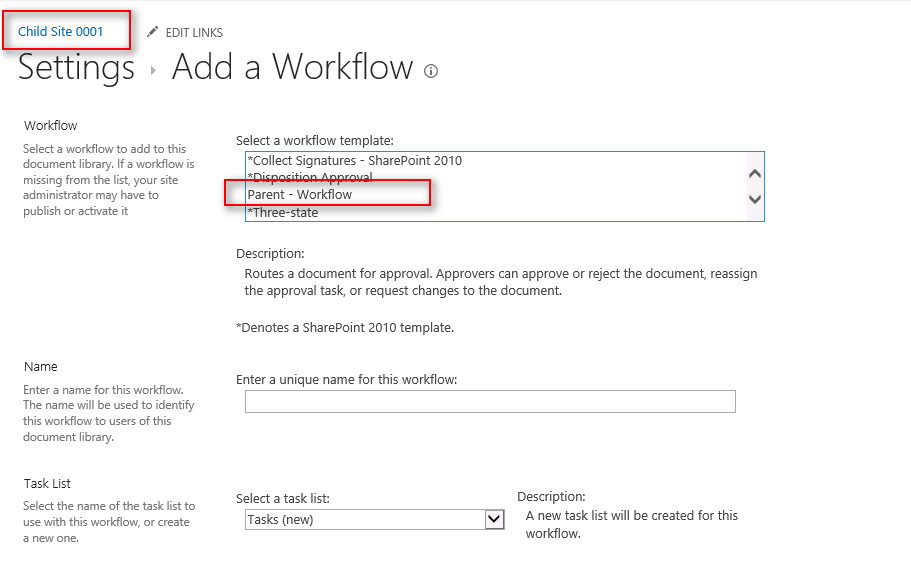The image size is (911, 574).
Task: Click the Settings breadcrumb title
Action: pos(76,67)
